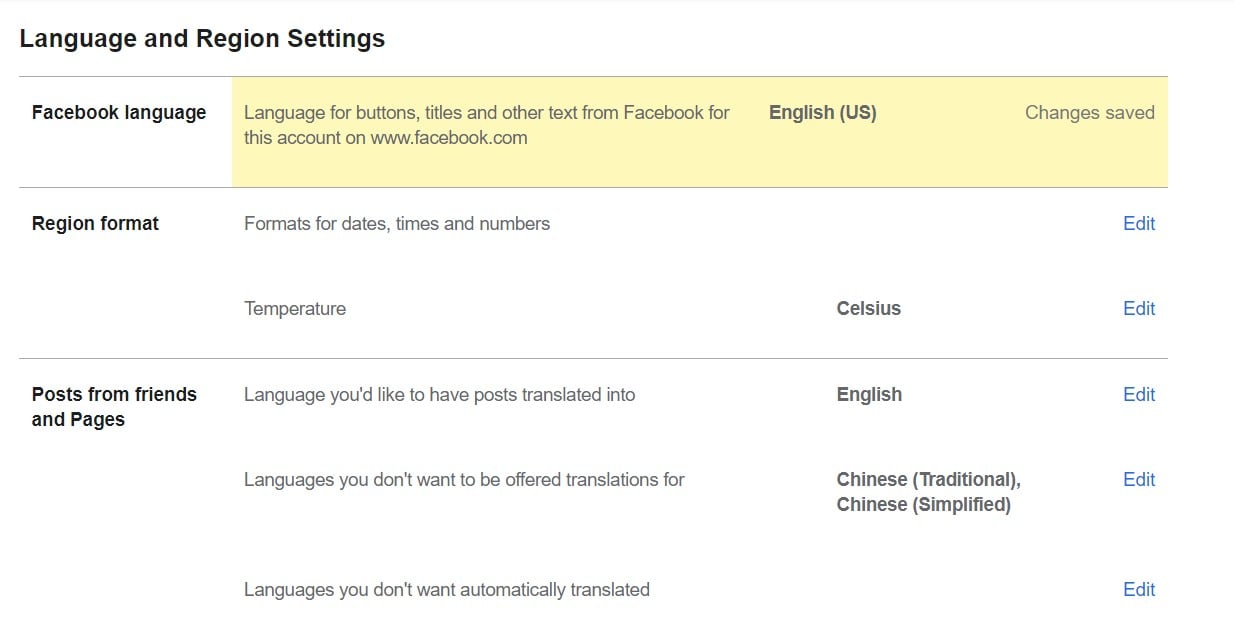Click the Language and Region Settings title
This screenshot has width=1234, height=625.
click(x=202, y=39)
